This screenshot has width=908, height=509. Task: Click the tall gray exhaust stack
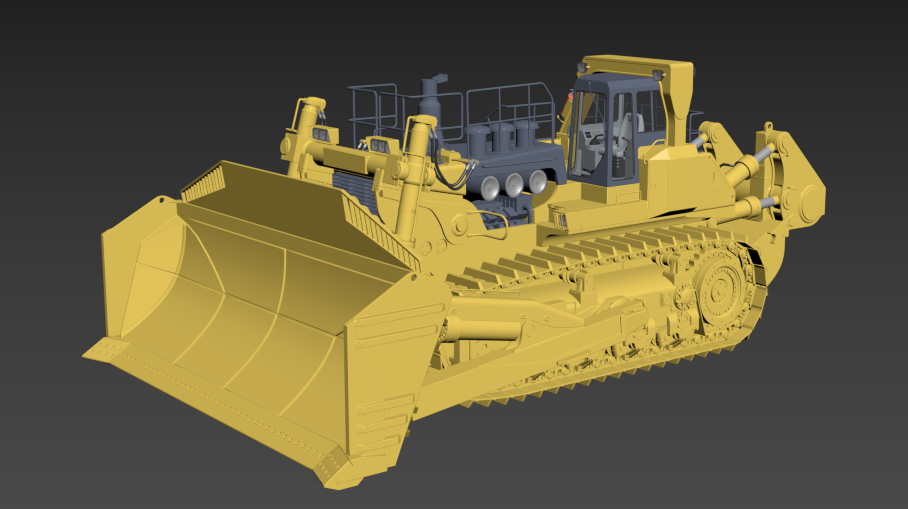431,110
